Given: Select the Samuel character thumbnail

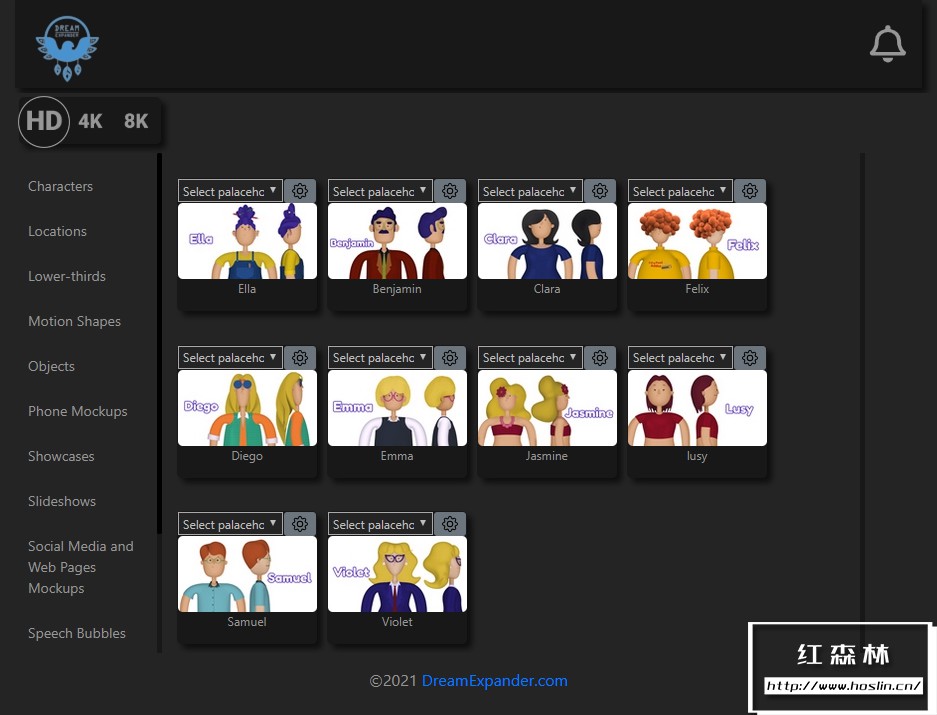Looking at the screenshot, I should pyautogui.click(x=247, y=574).
